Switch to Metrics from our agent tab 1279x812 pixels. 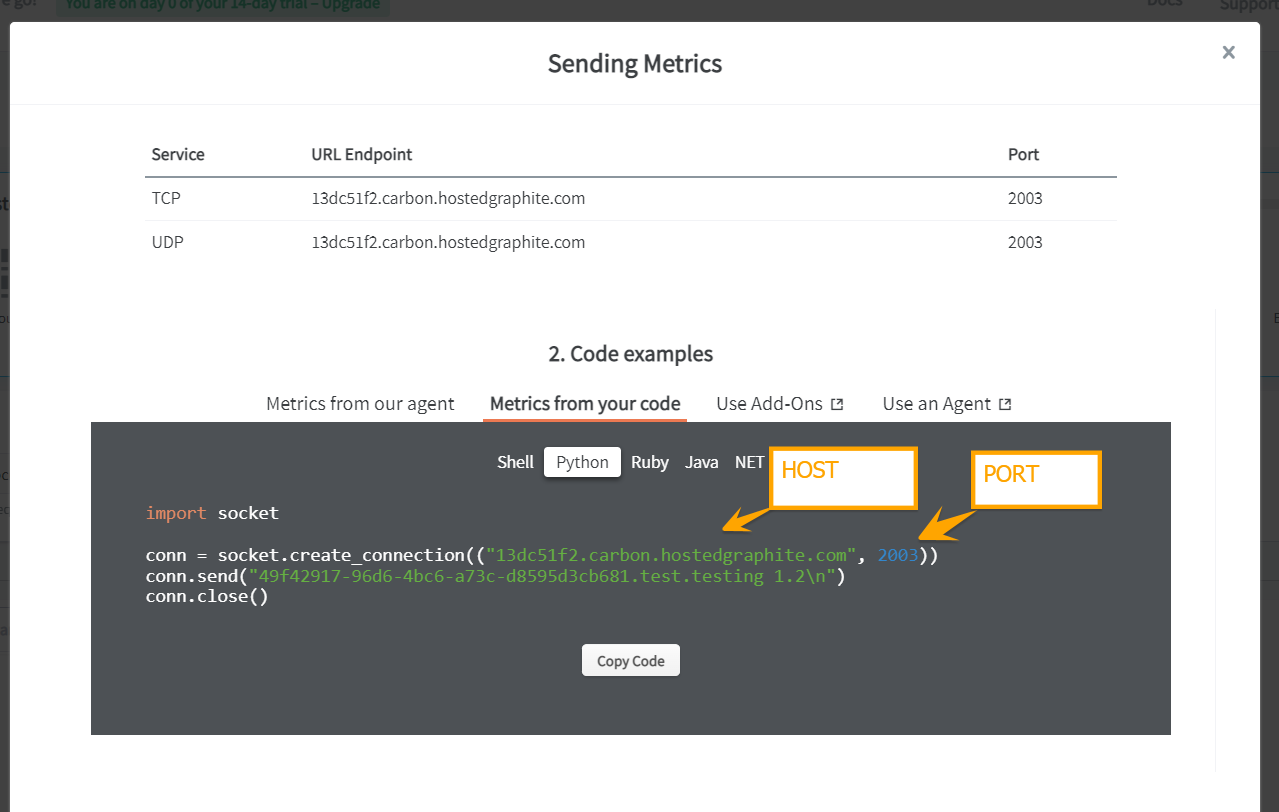point(360,404)
